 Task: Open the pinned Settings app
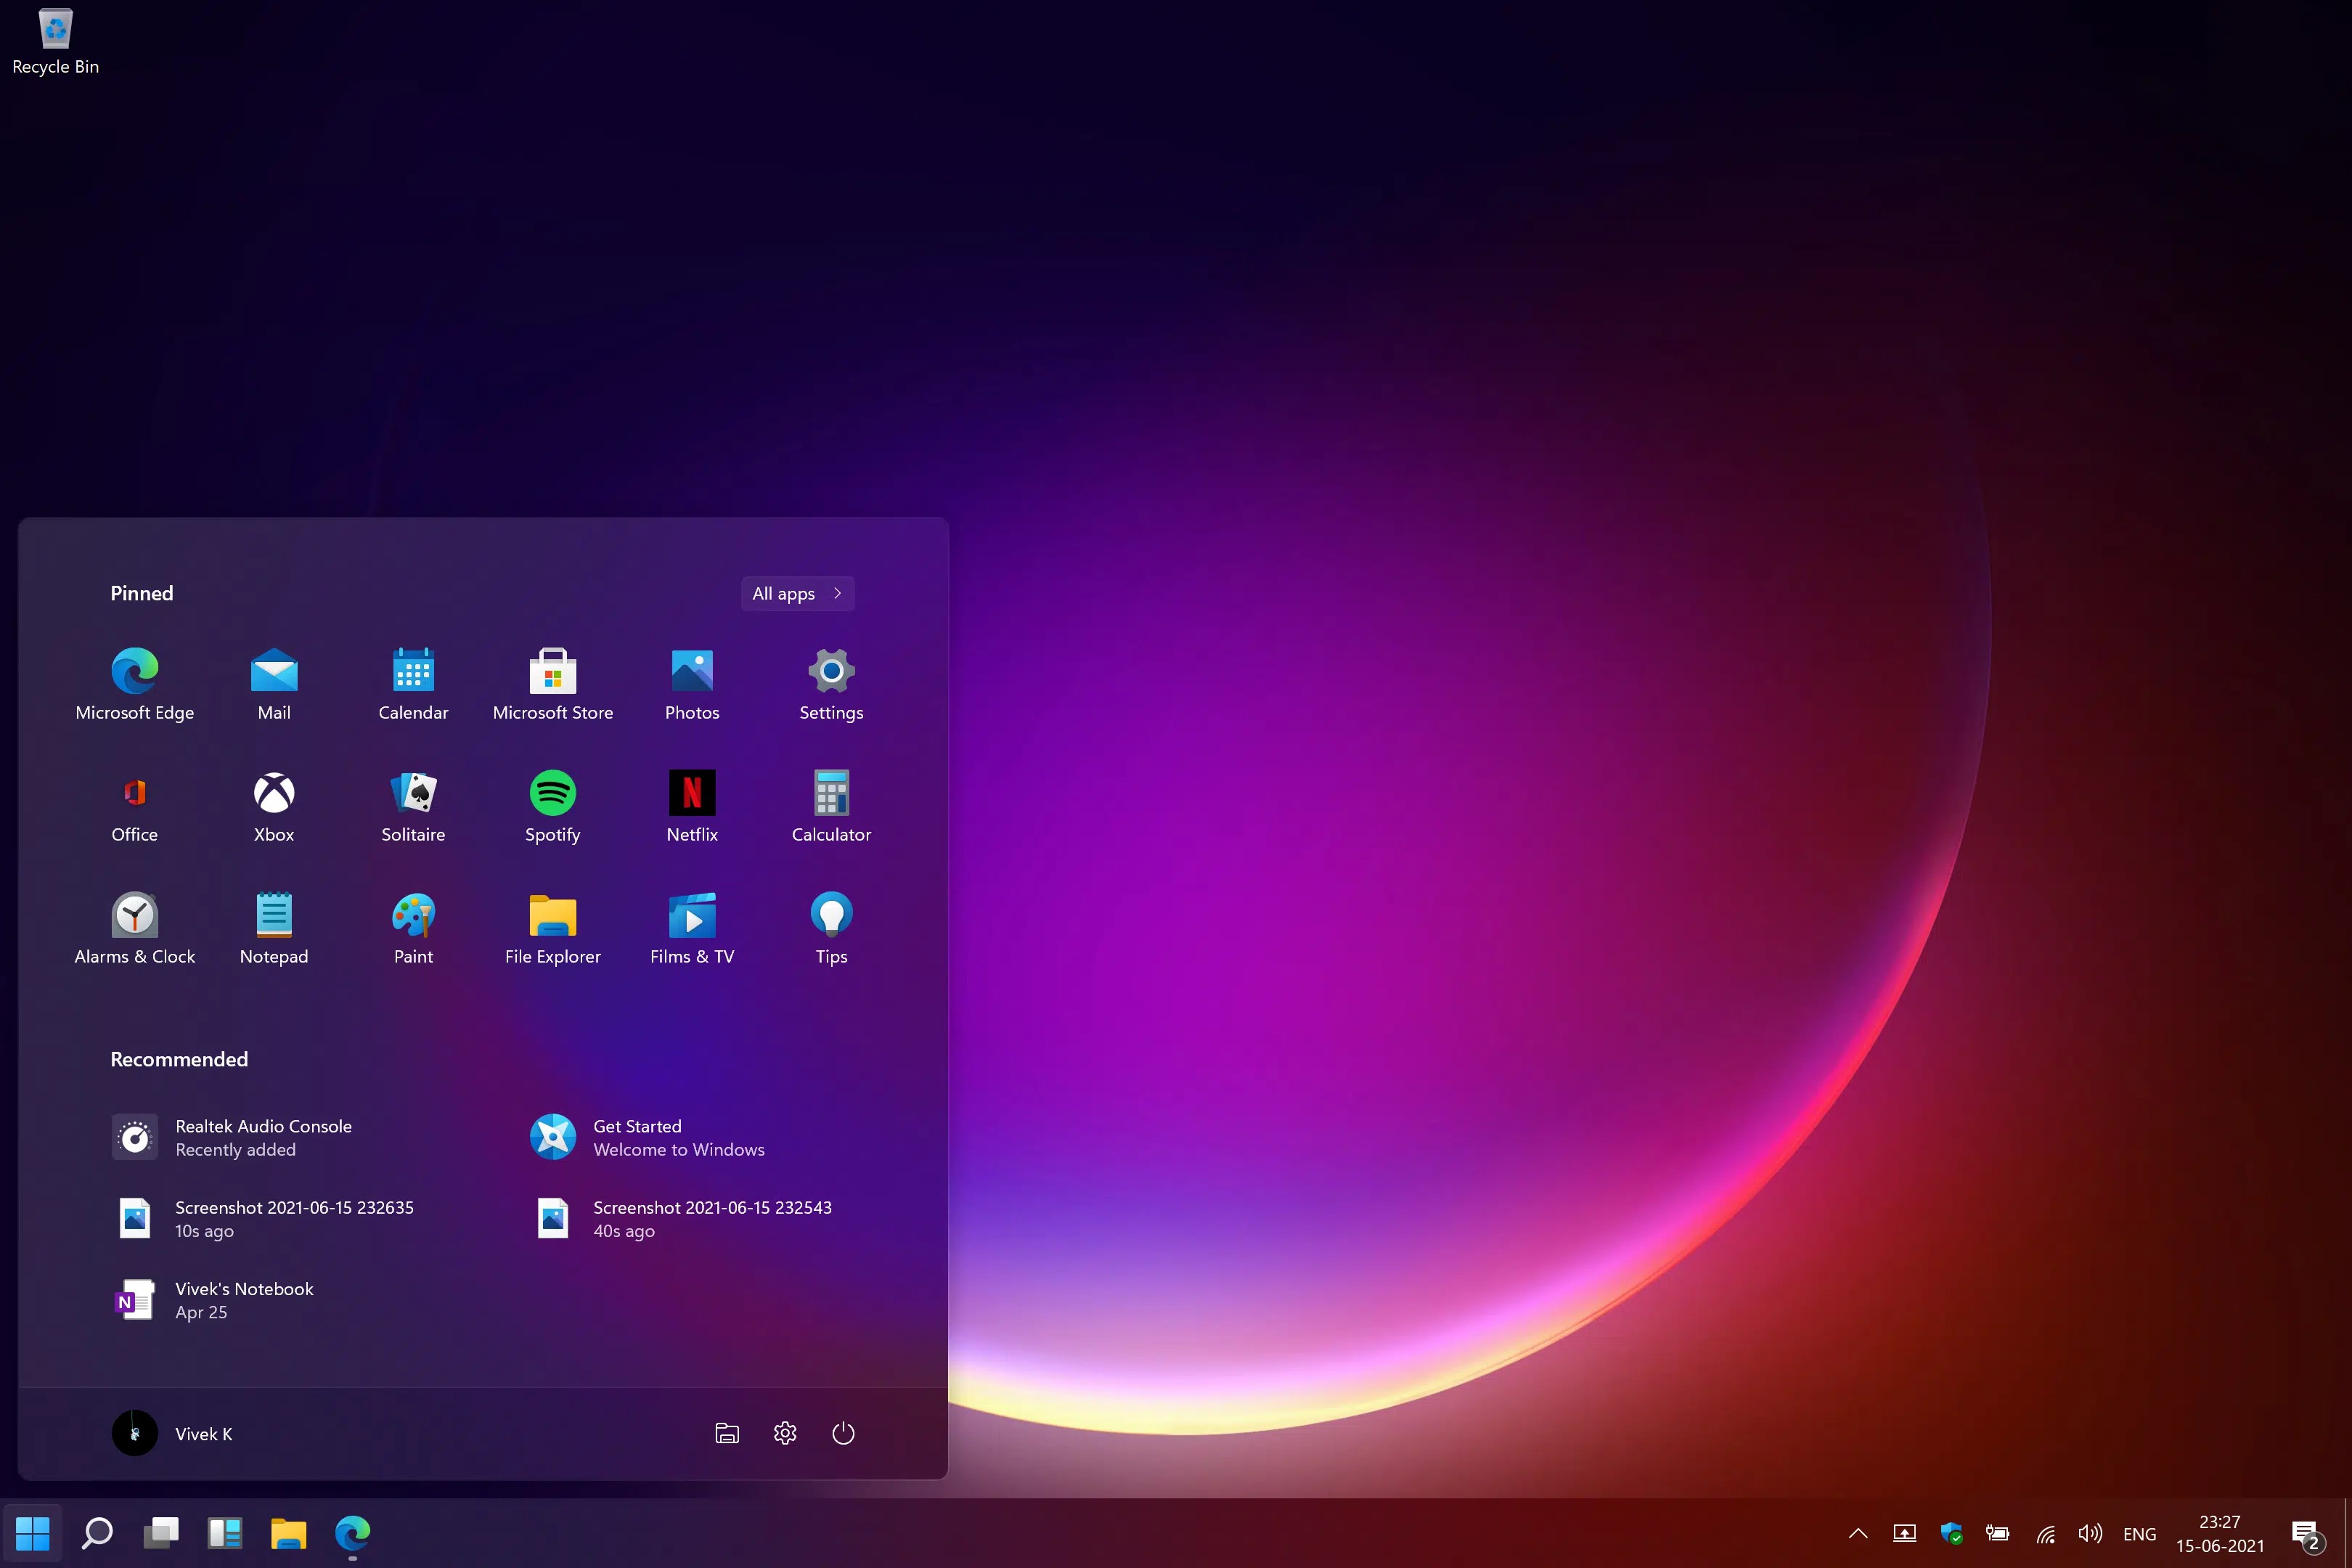(x=831, y=685)
